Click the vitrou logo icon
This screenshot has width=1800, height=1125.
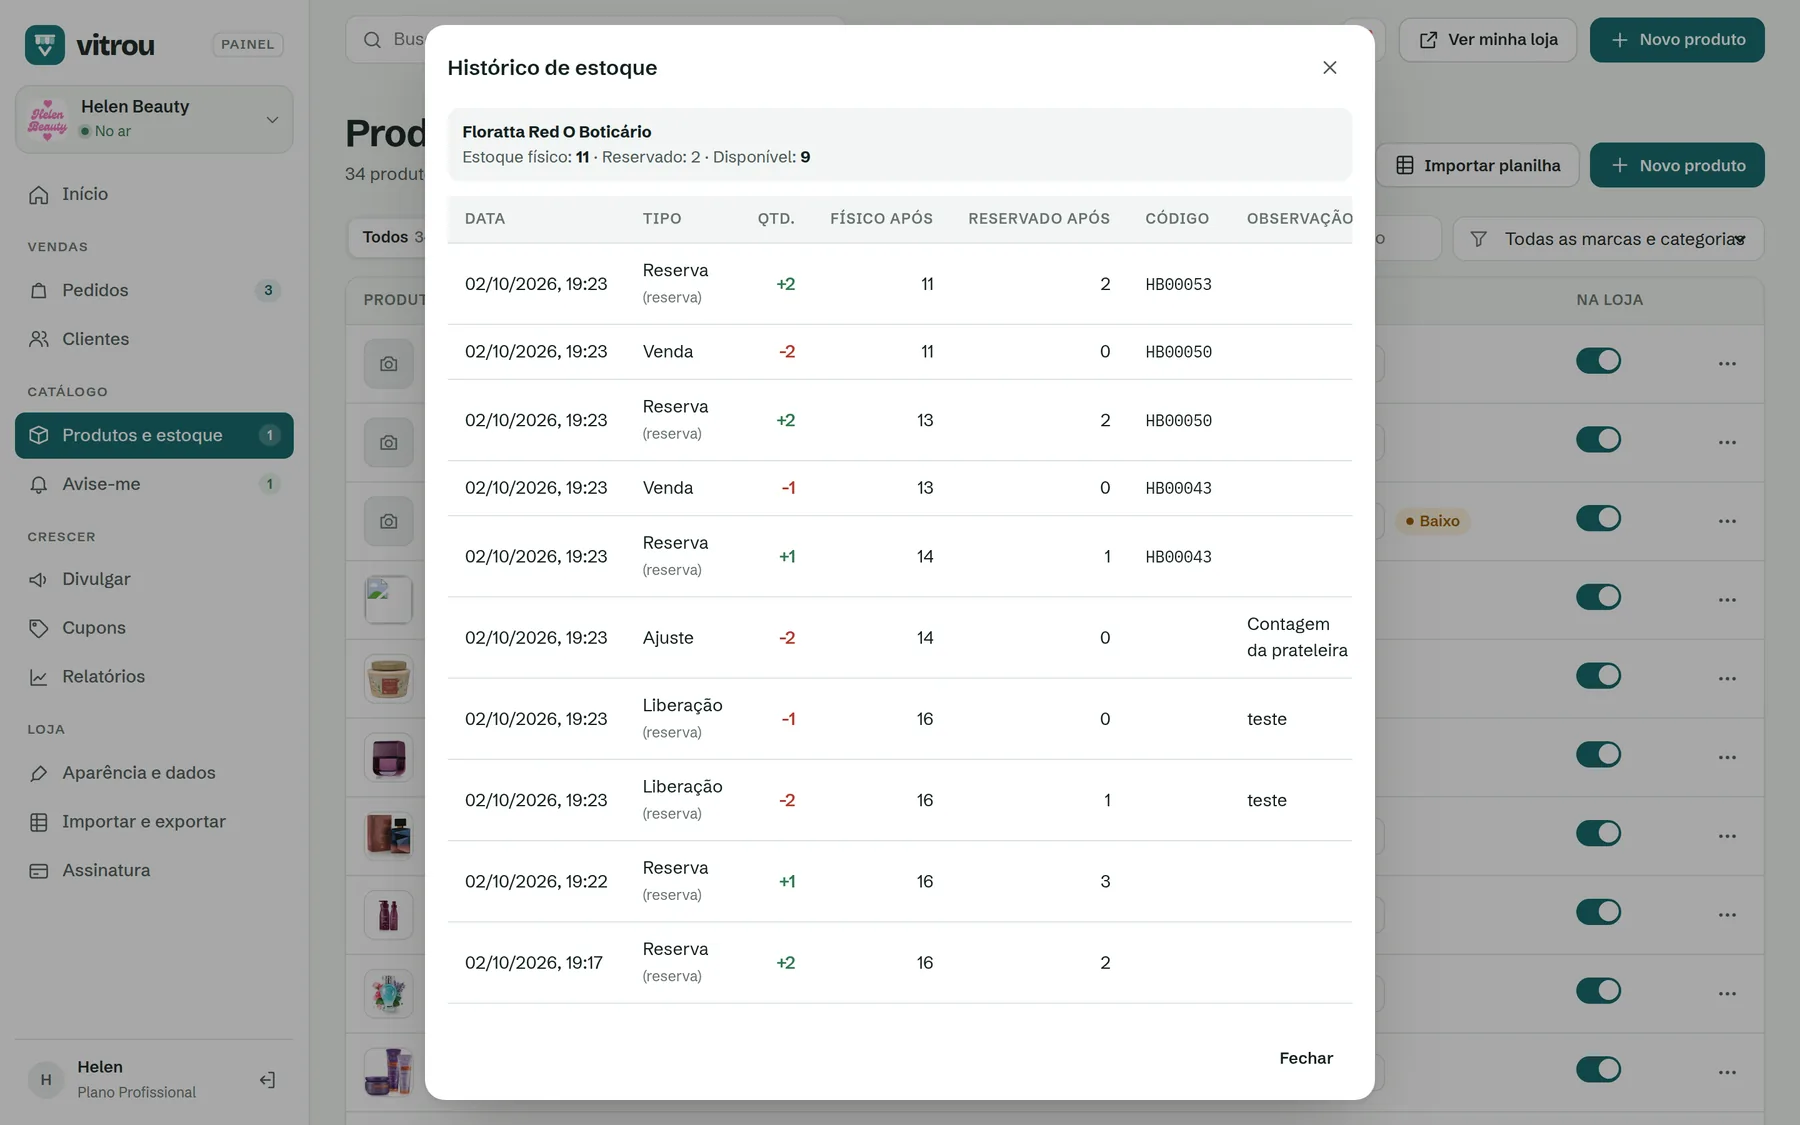45,45
